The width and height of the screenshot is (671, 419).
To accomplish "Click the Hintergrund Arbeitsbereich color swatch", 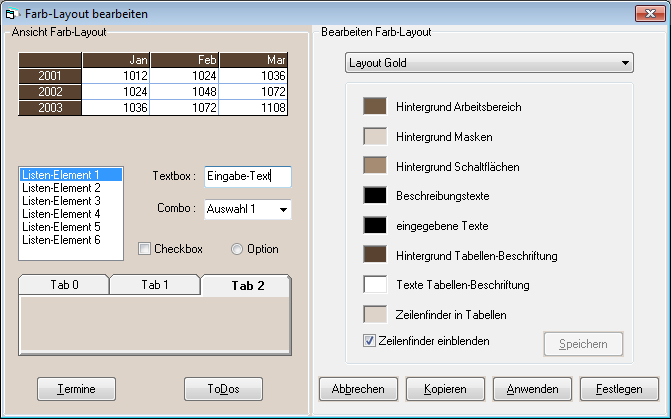I will click(375, 106).
